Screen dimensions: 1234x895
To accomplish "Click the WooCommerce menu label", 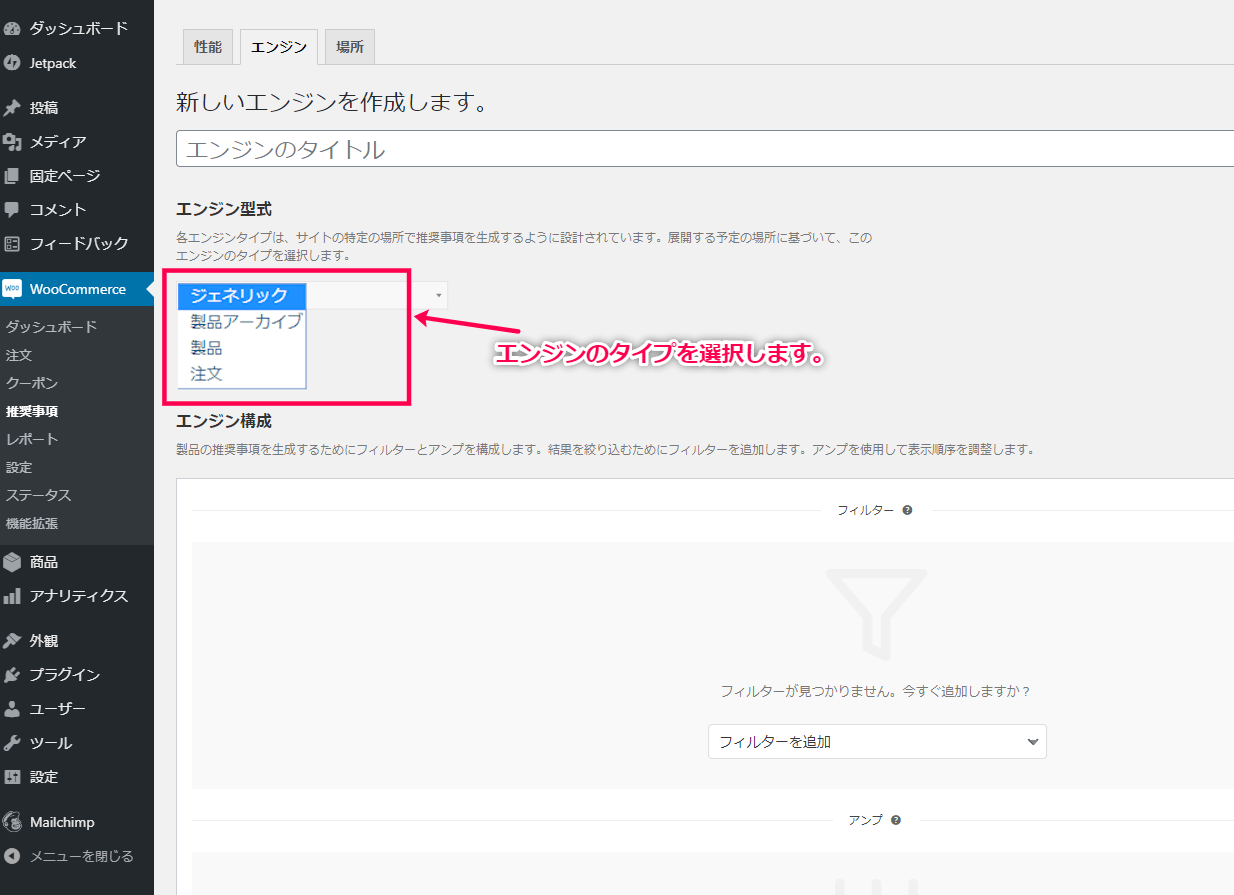I will 78,289.
